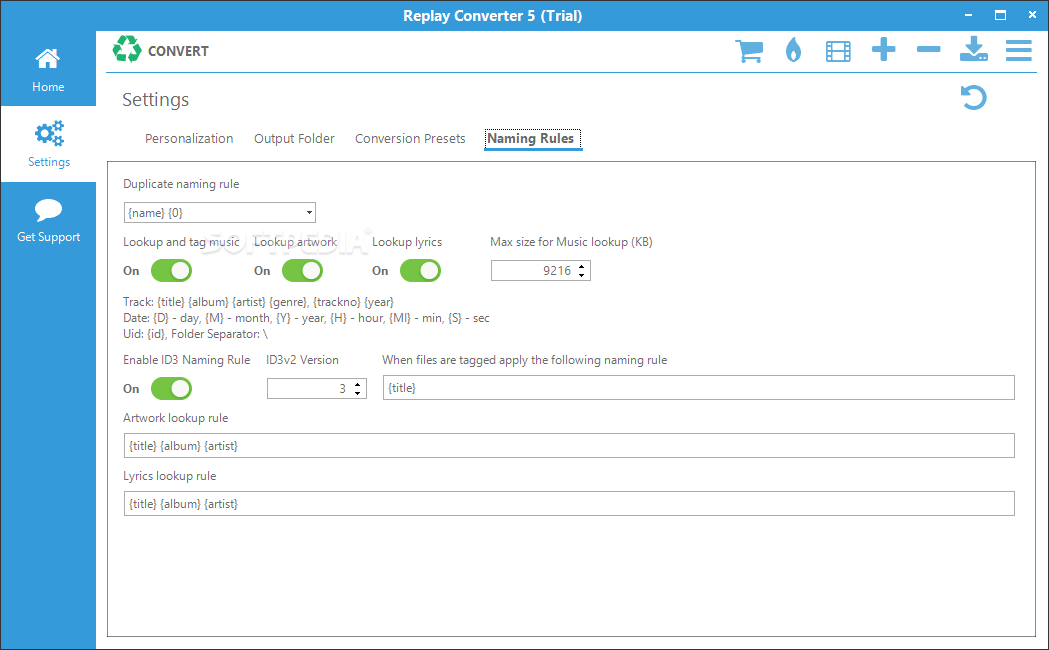
Task: Decrease ID3v2 Version value
Action: click(357, 393)
